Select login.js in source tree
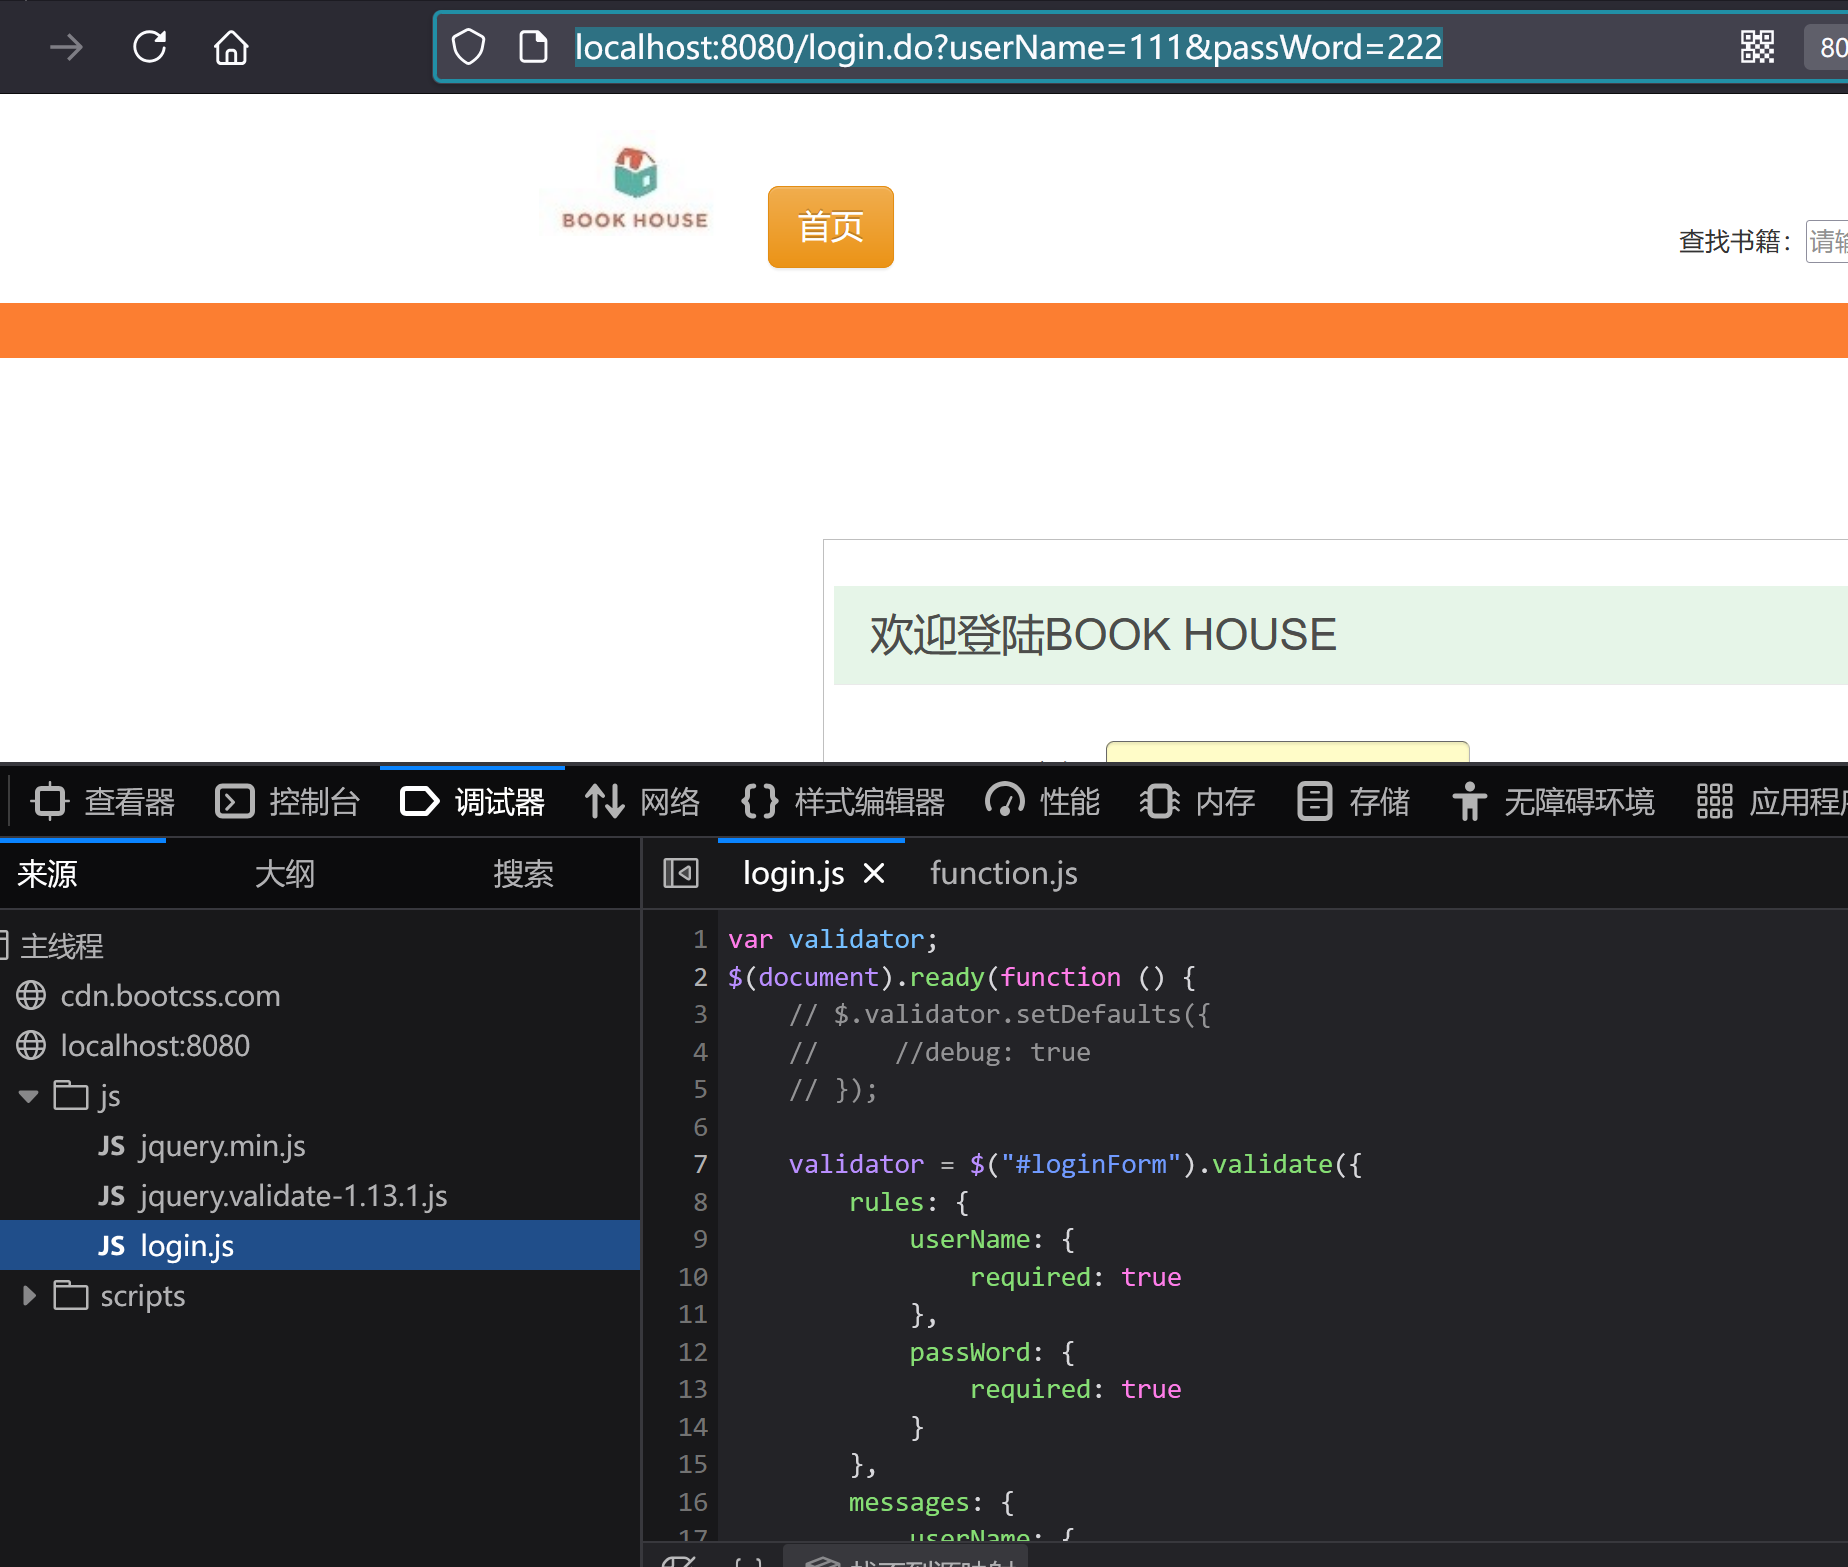 320,1245
